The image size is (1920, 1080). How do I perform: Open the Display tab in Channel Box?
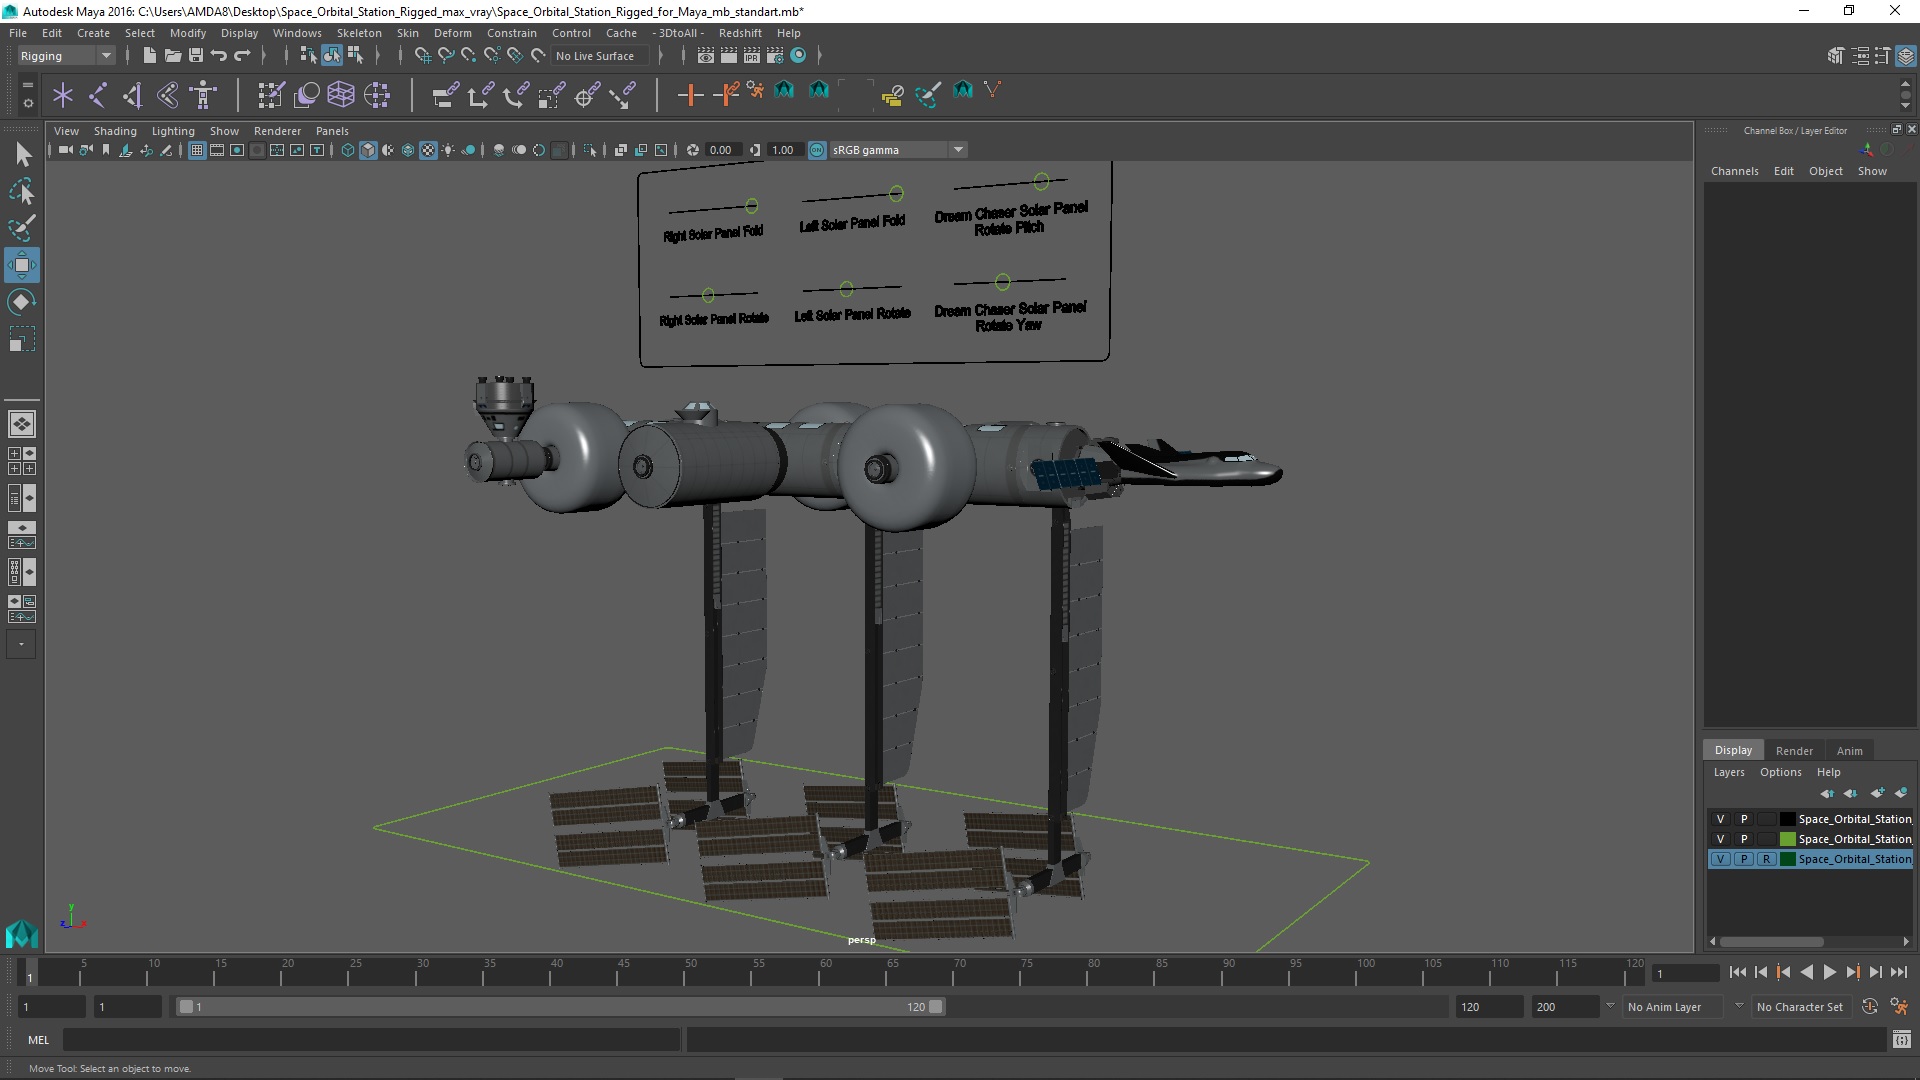(1733, 749)
